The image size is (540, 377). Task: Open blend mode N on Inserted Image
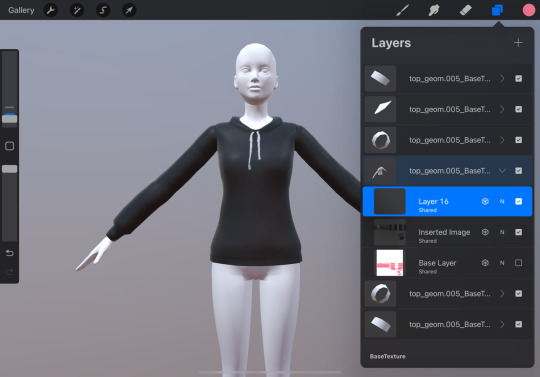click(502, 232)
